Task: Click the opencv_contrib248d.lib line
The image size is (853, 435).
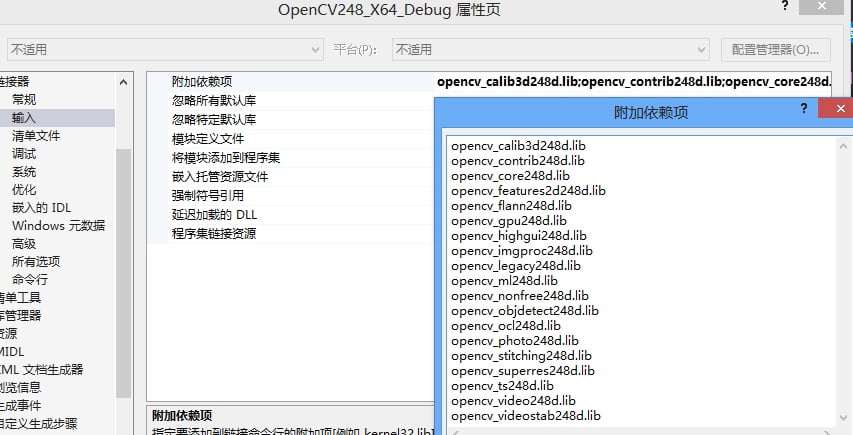Action: (x=518, y=161)
